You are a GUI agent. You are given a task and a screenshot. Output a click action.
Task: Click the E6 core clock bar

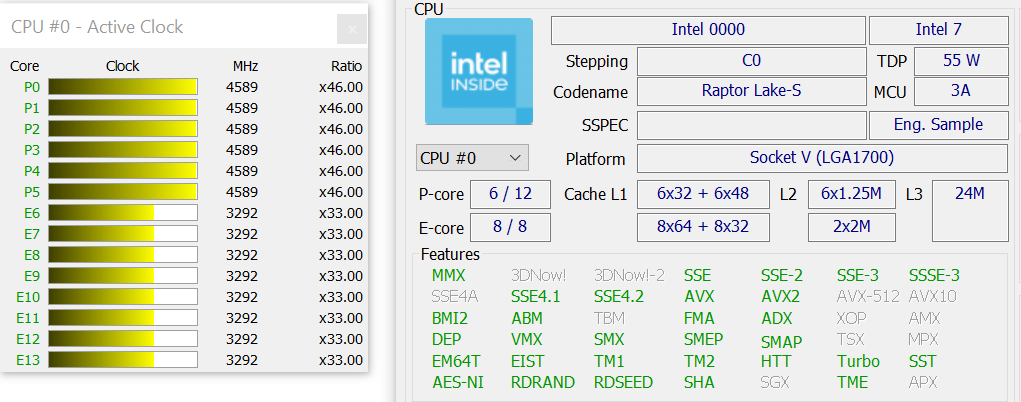[123, 213]
